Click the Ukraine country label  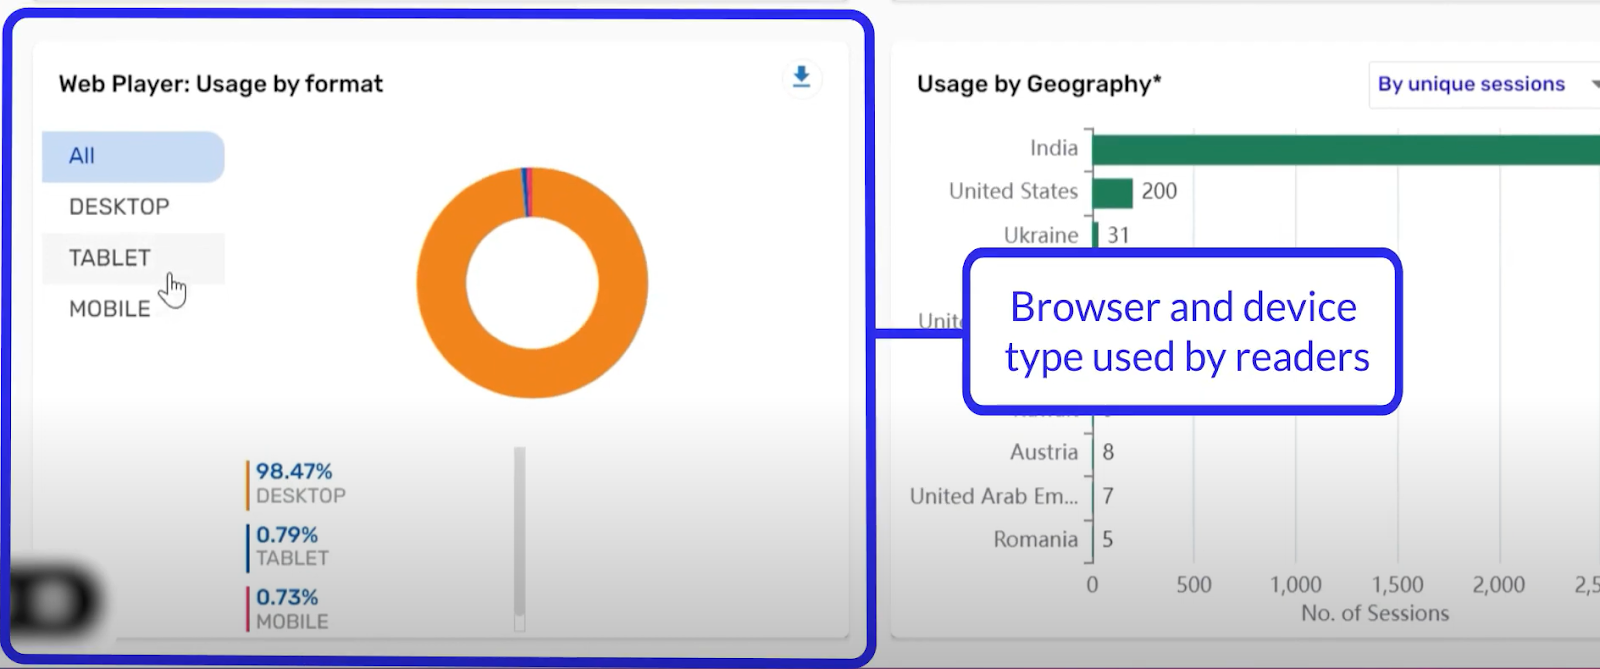(x=1041, y=235)
